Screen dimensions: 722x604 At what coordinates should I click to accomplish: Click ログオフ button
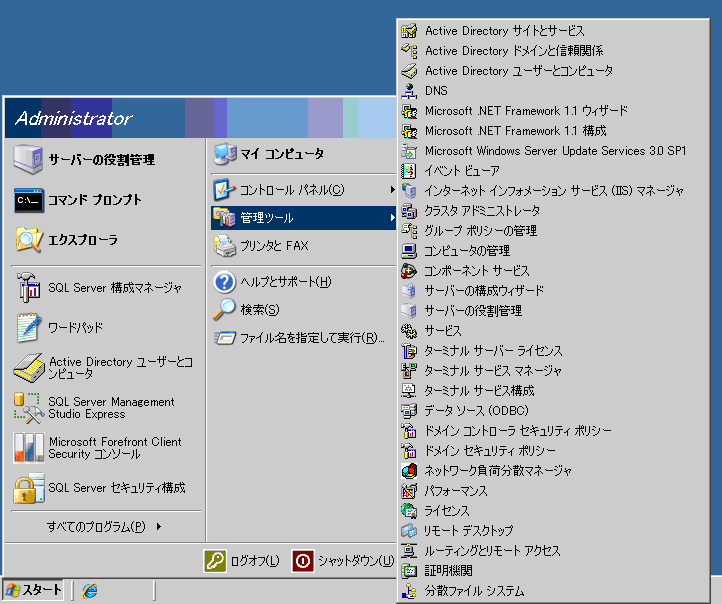coord(242,561)
